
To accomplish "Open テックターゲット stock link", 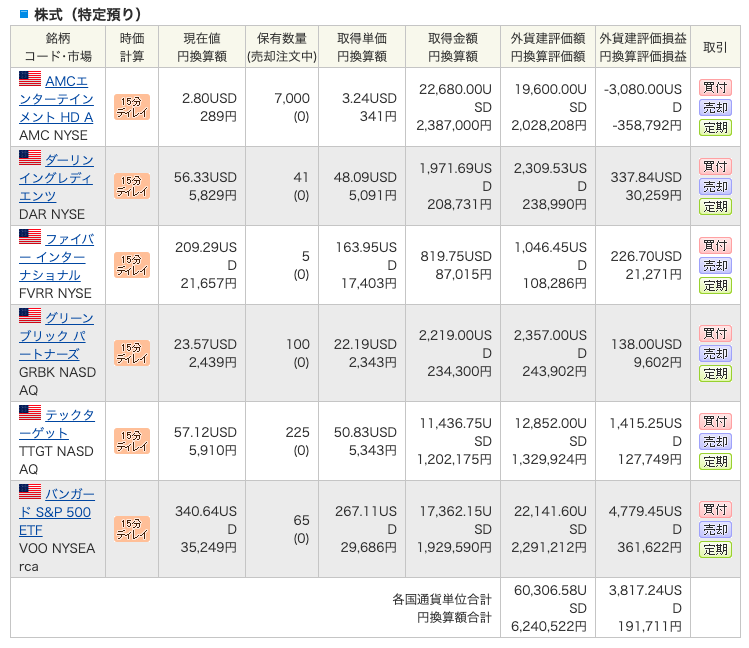I will [56, 424].
